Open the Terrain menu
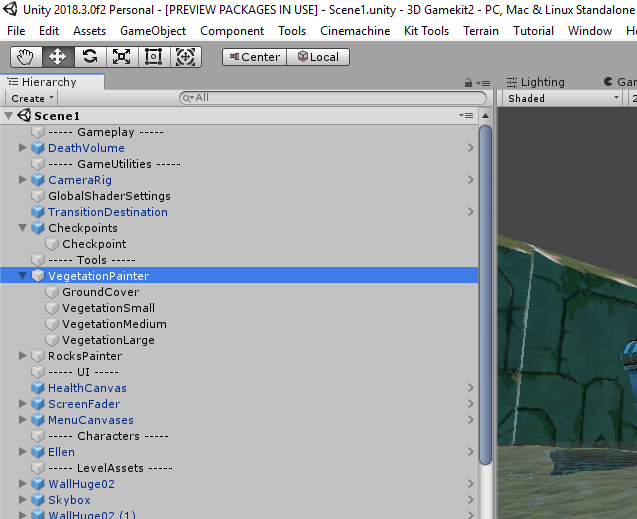 481,31
